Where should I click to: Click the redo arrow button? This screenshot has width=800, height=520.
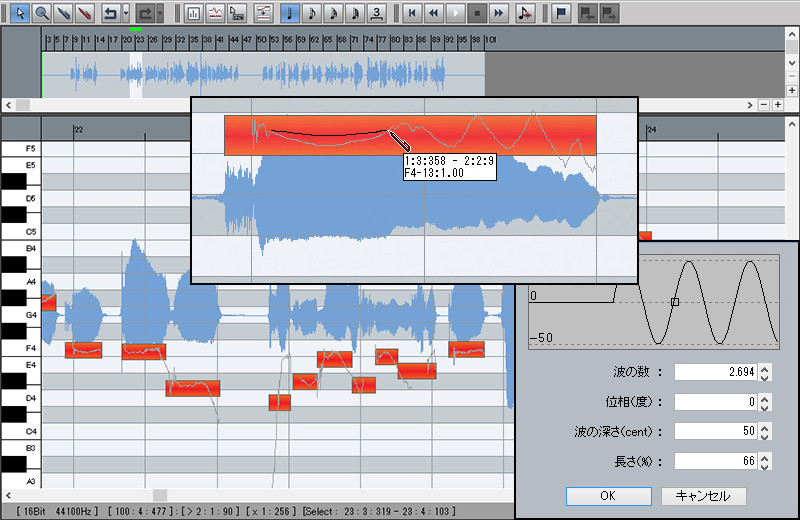click(145, 13)
